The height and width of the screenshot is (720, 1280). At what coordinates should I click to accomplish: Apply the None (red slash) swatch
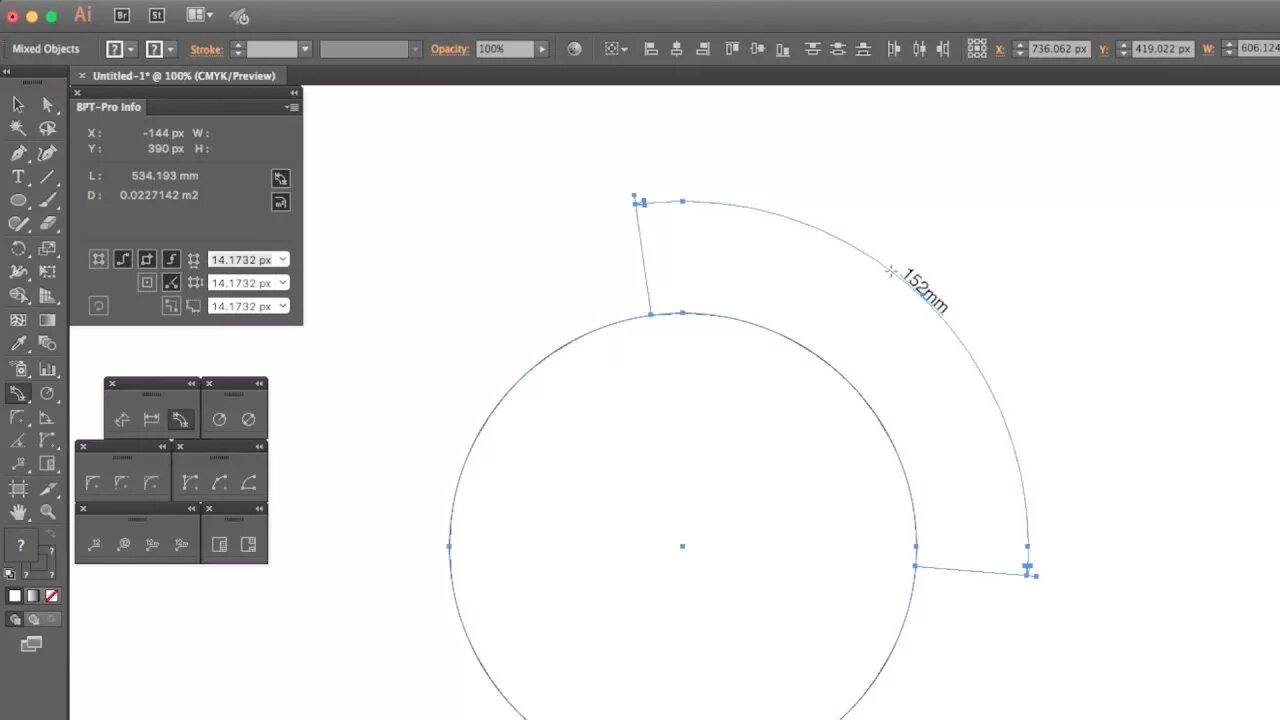[x=52, y=596]
